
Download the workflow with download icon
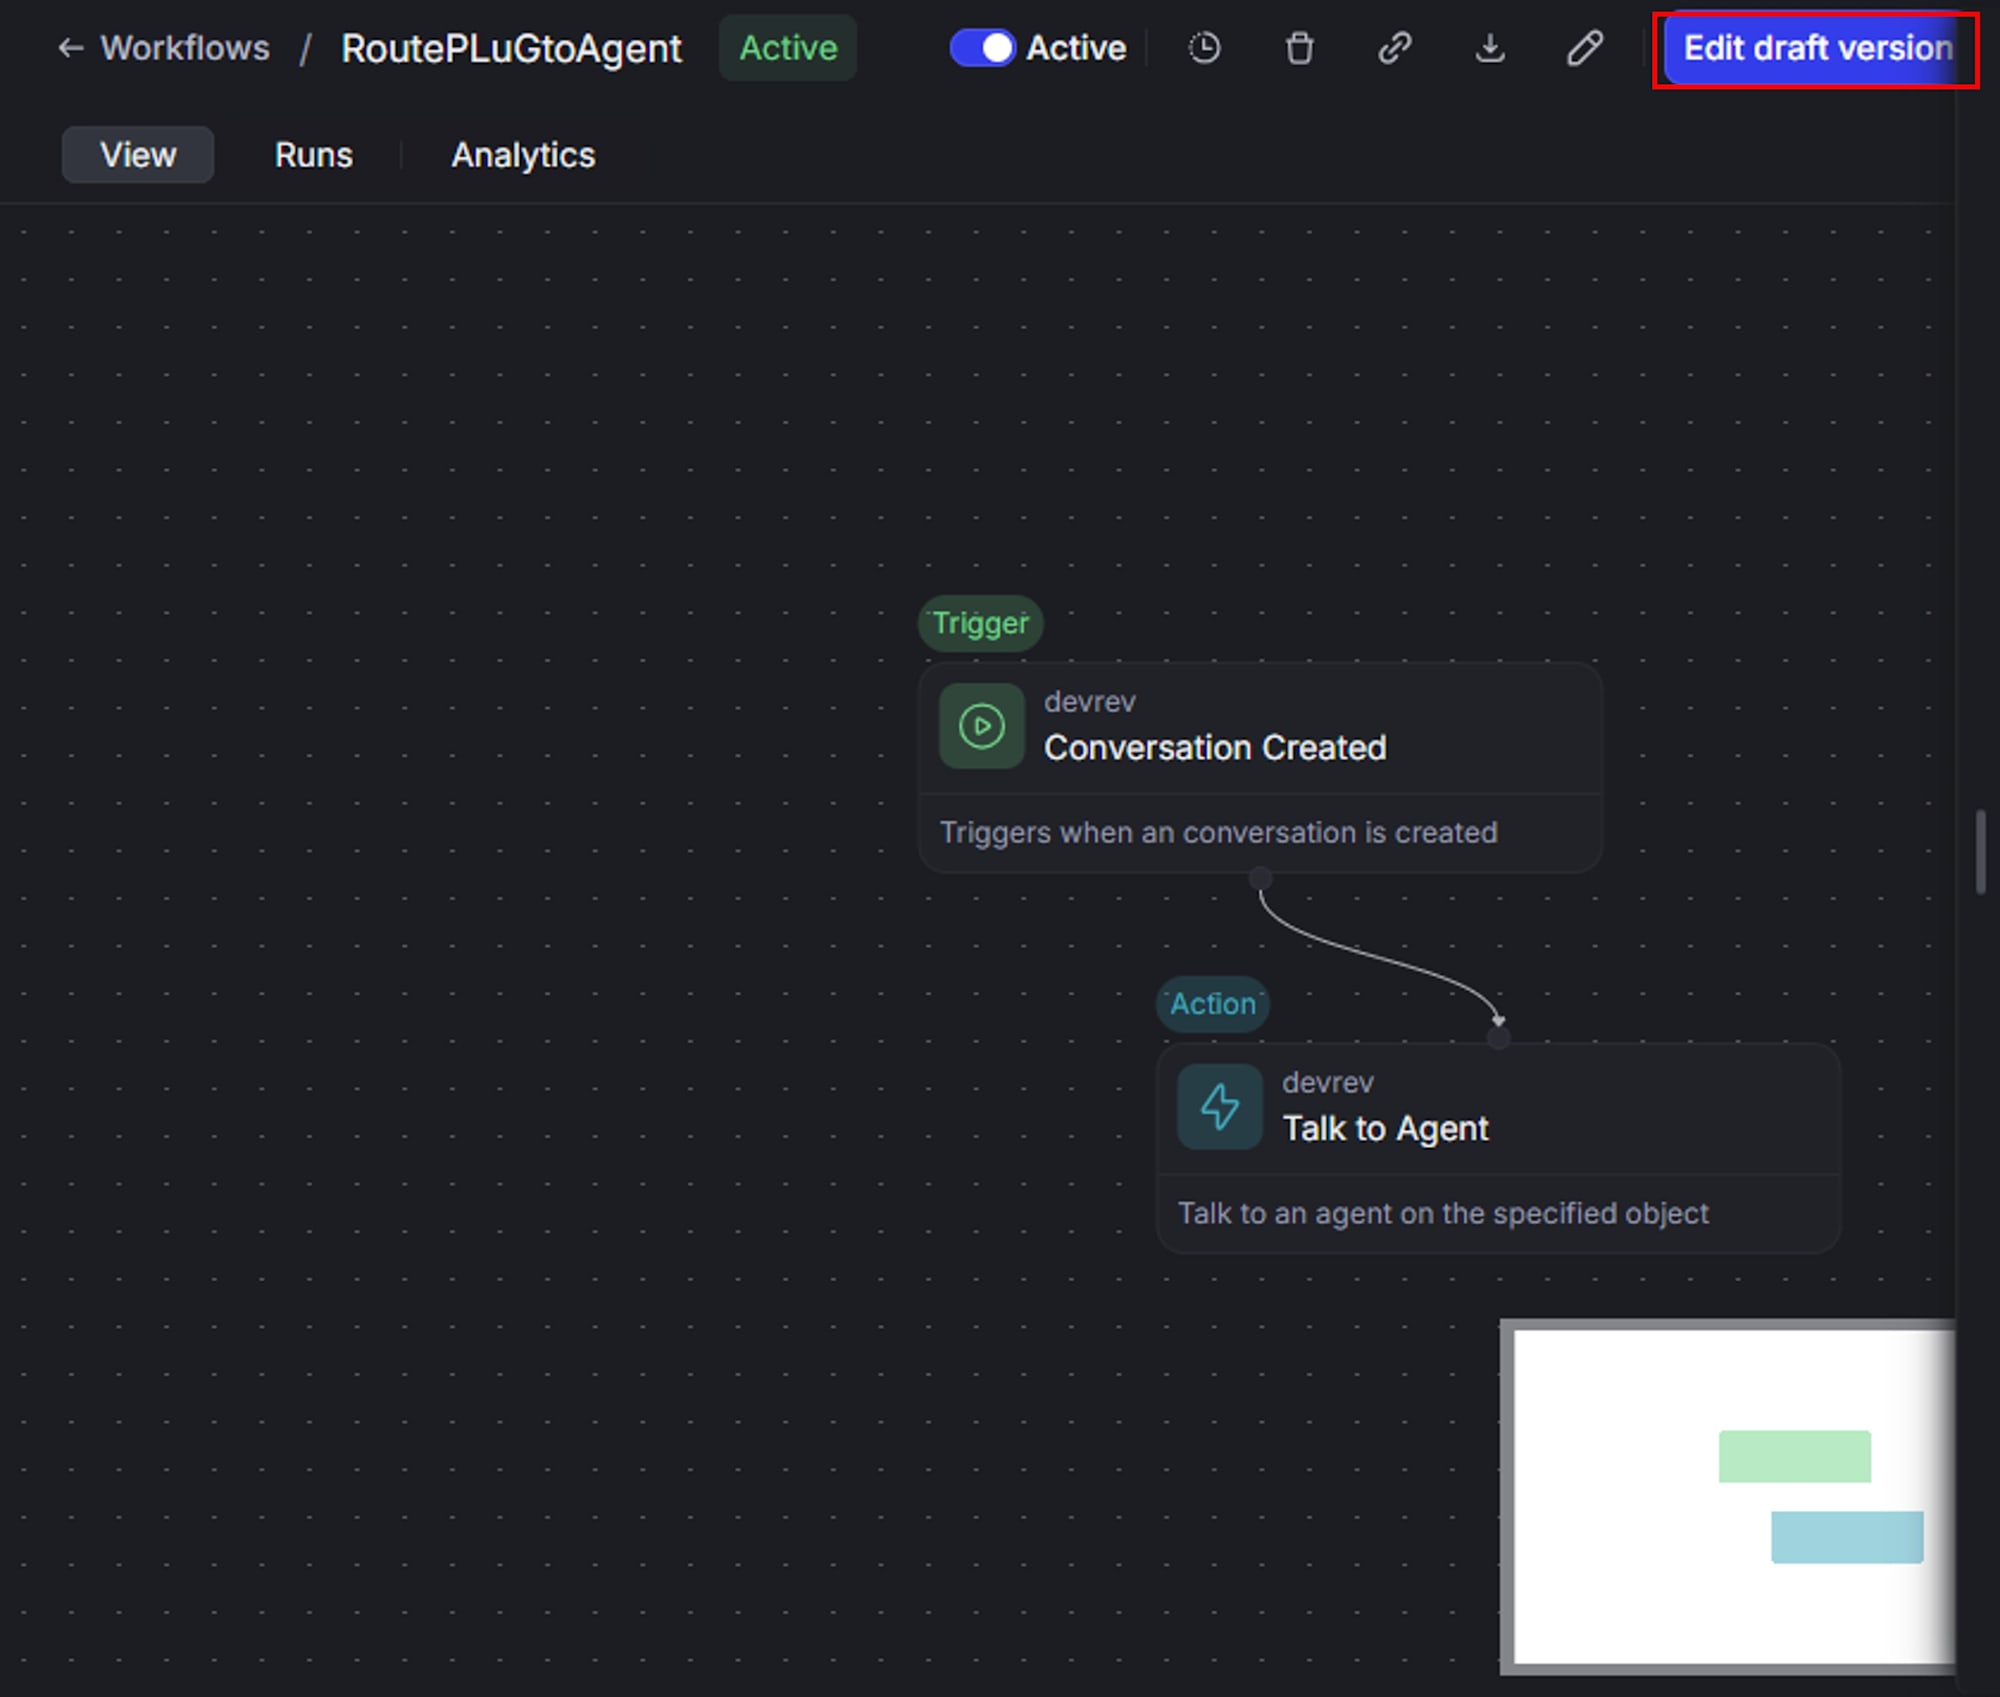point(1490,48)
